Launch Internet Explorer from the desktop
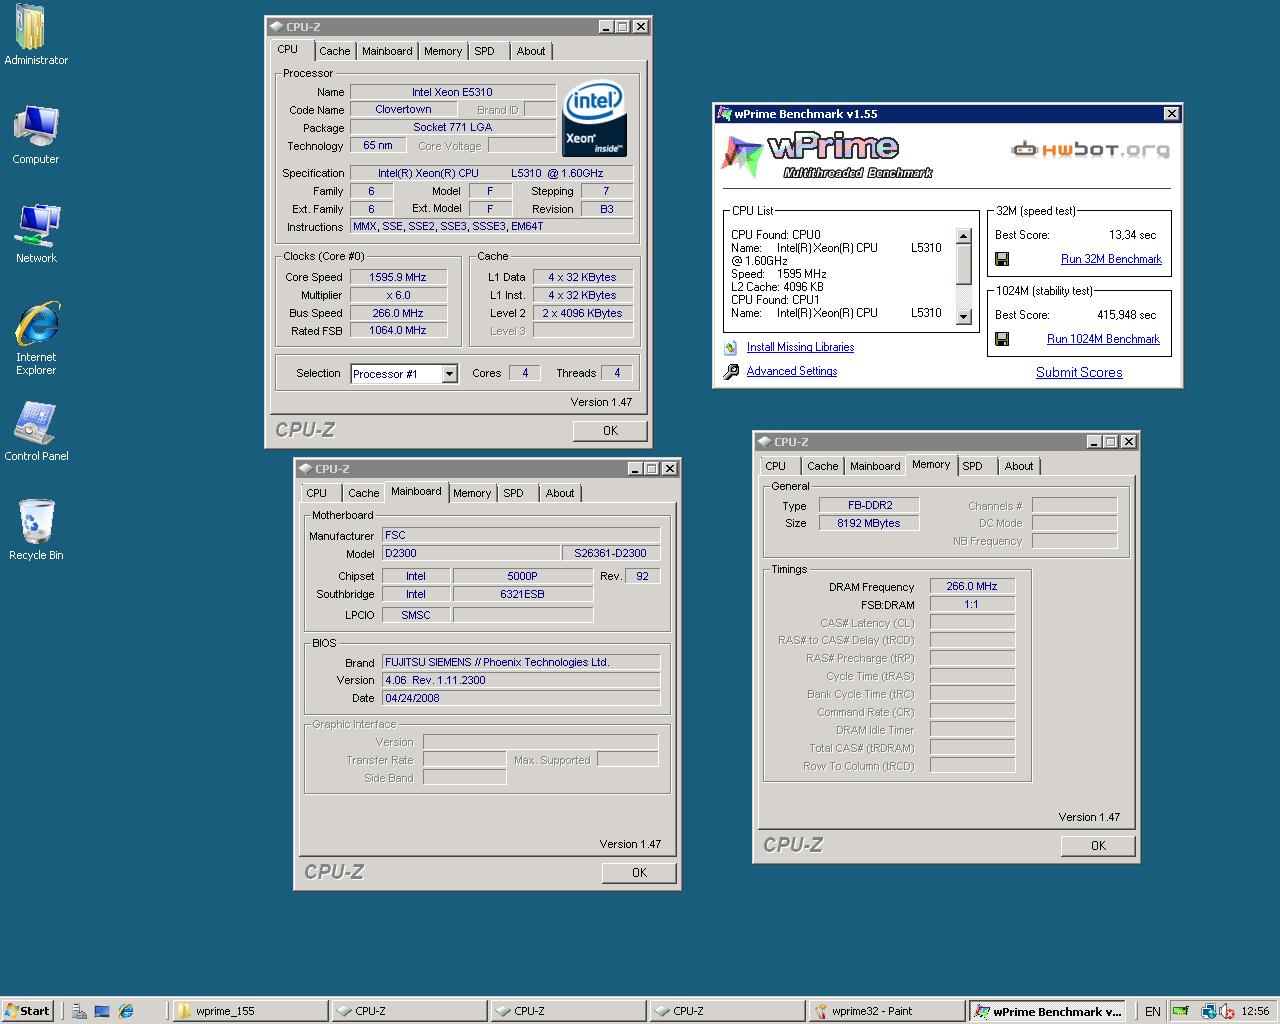Image resolution: width=1280 pixels, height=1024 pixels. pos(36,338)
